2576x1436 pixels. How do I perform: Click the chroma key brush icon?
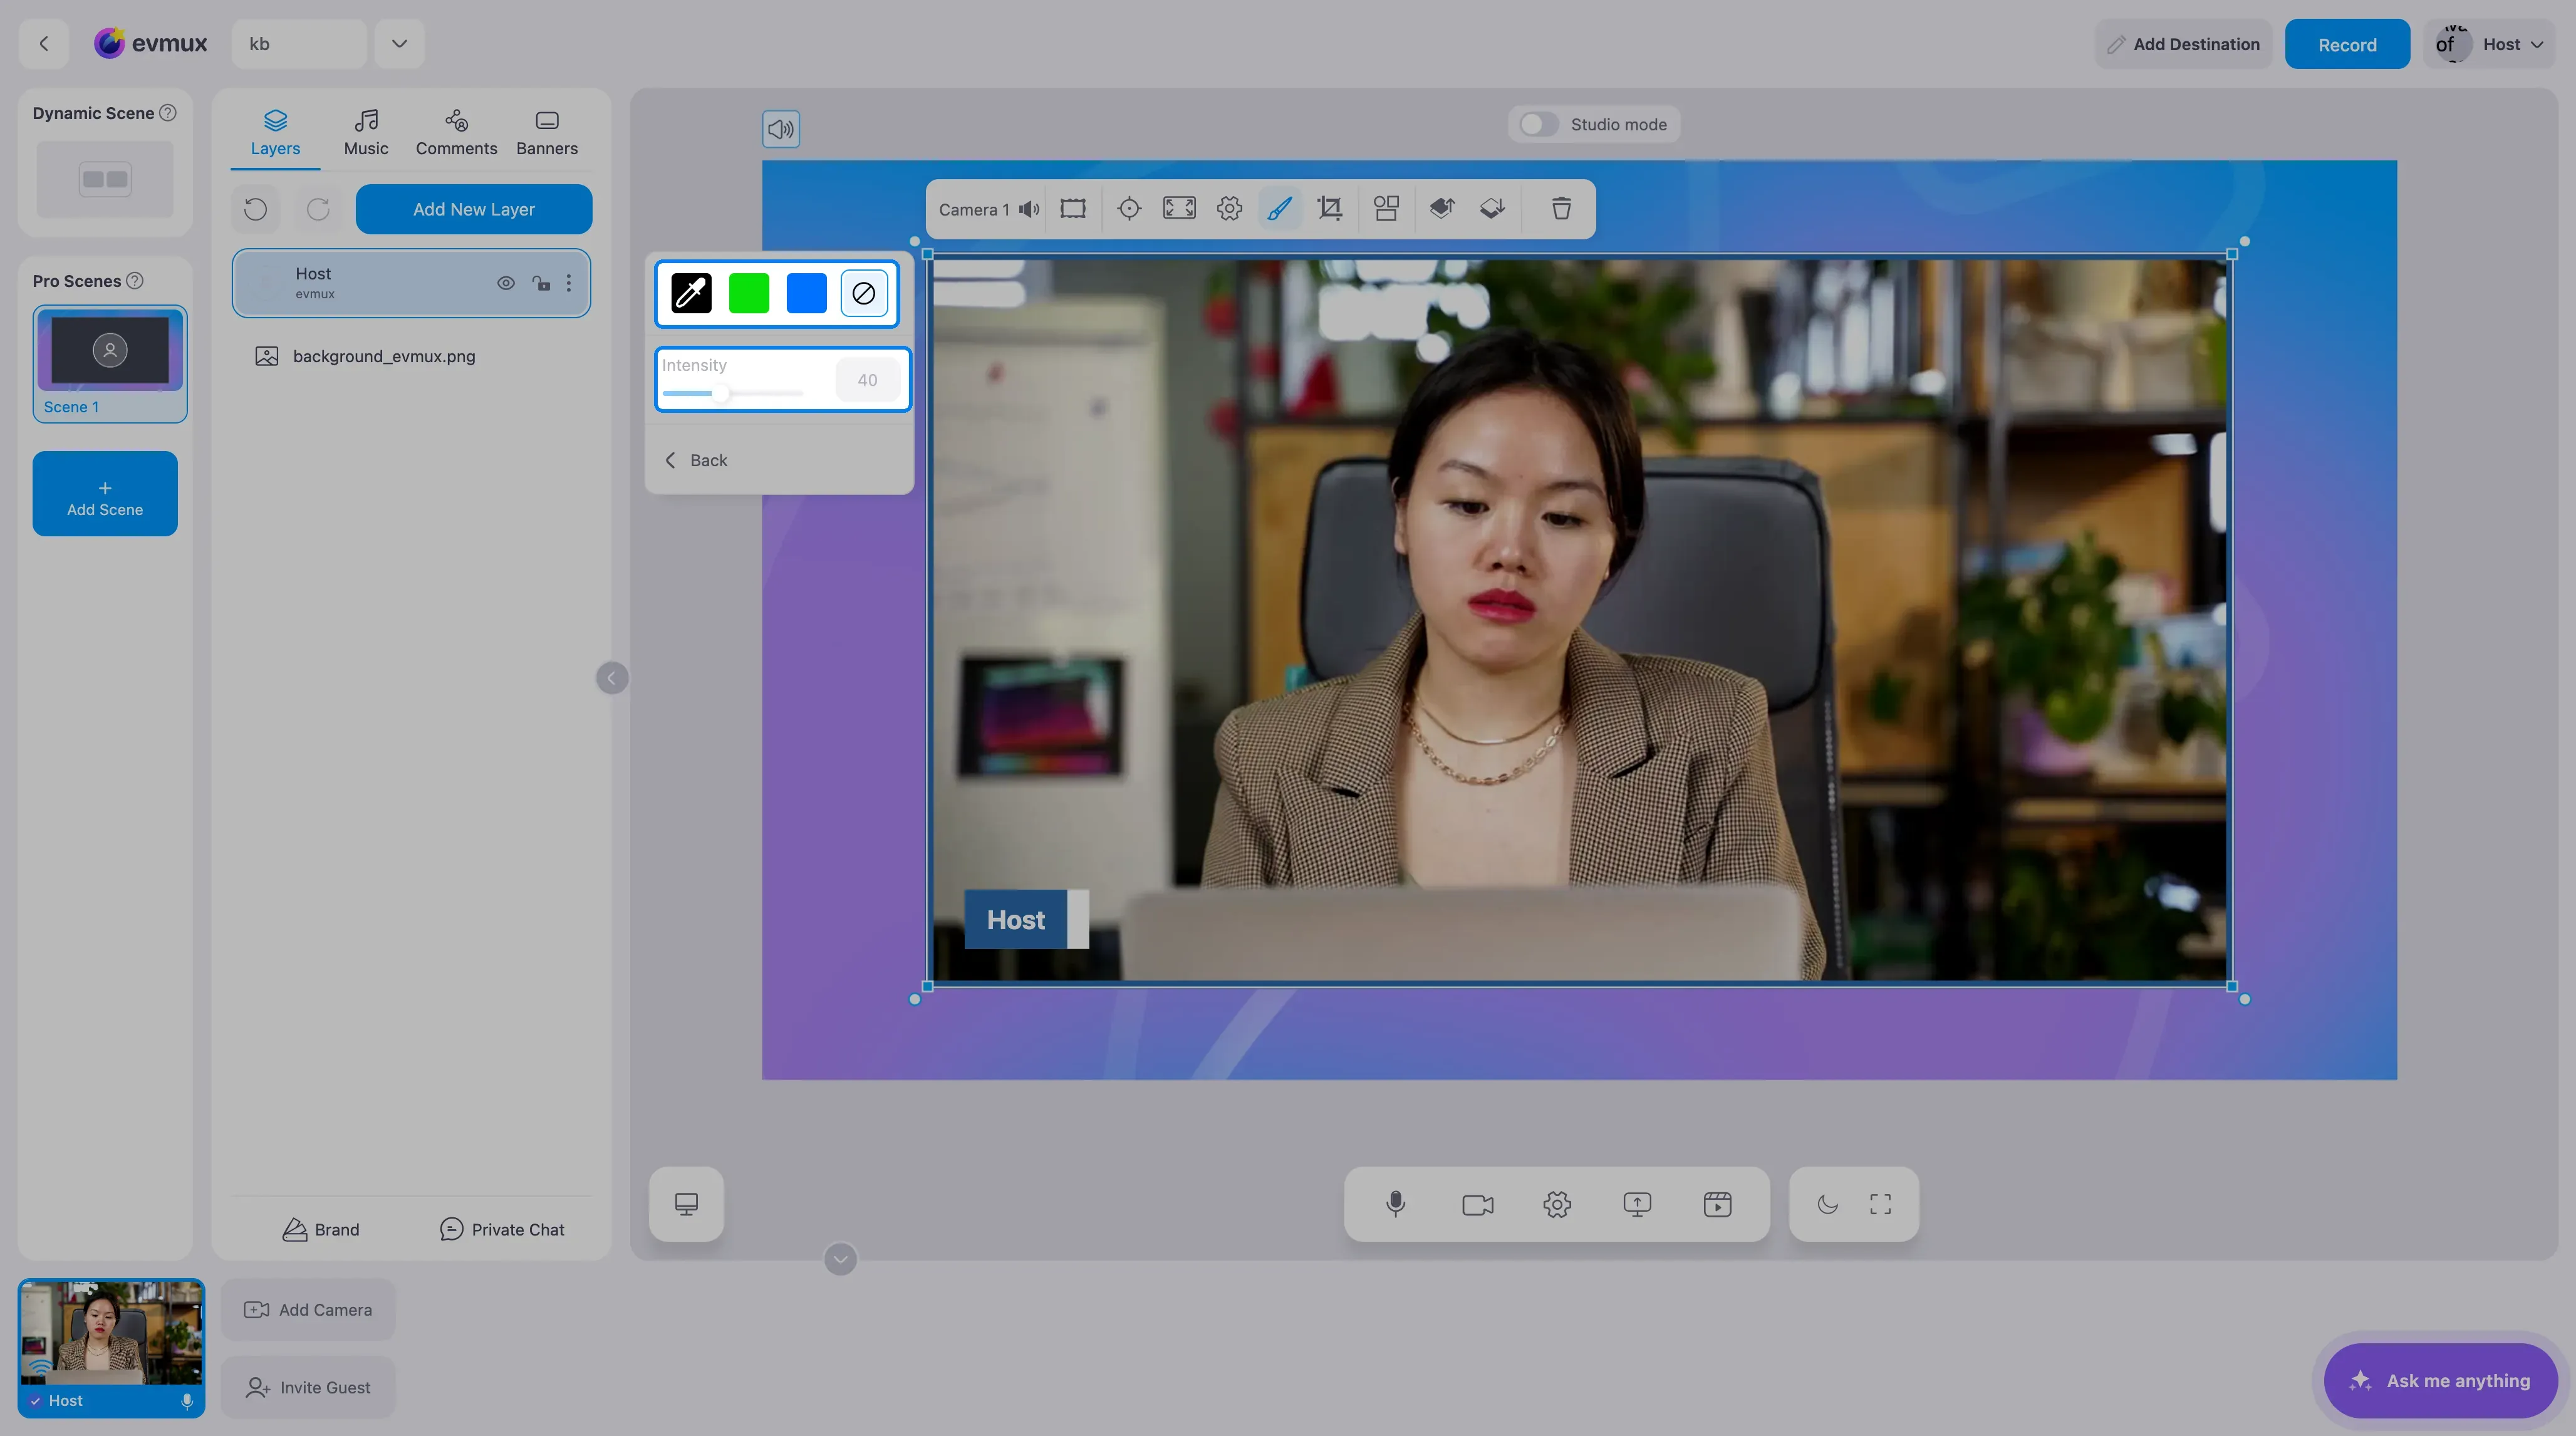1279,209
